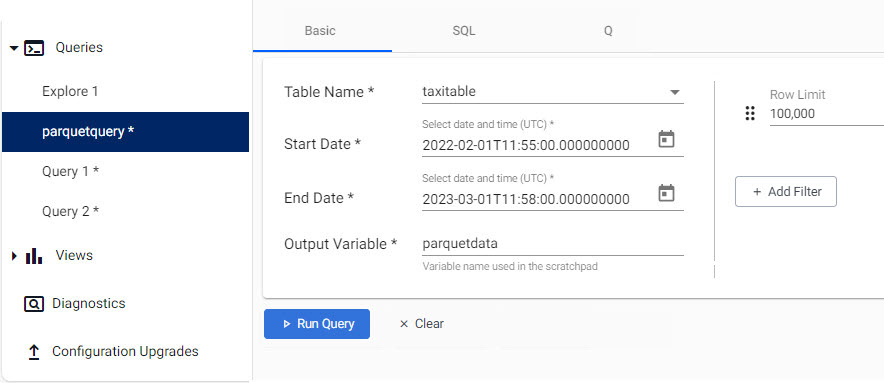The image size is (884, 383).
Task: Grab the Row Limit drag handle
Action: coord(750,113)
